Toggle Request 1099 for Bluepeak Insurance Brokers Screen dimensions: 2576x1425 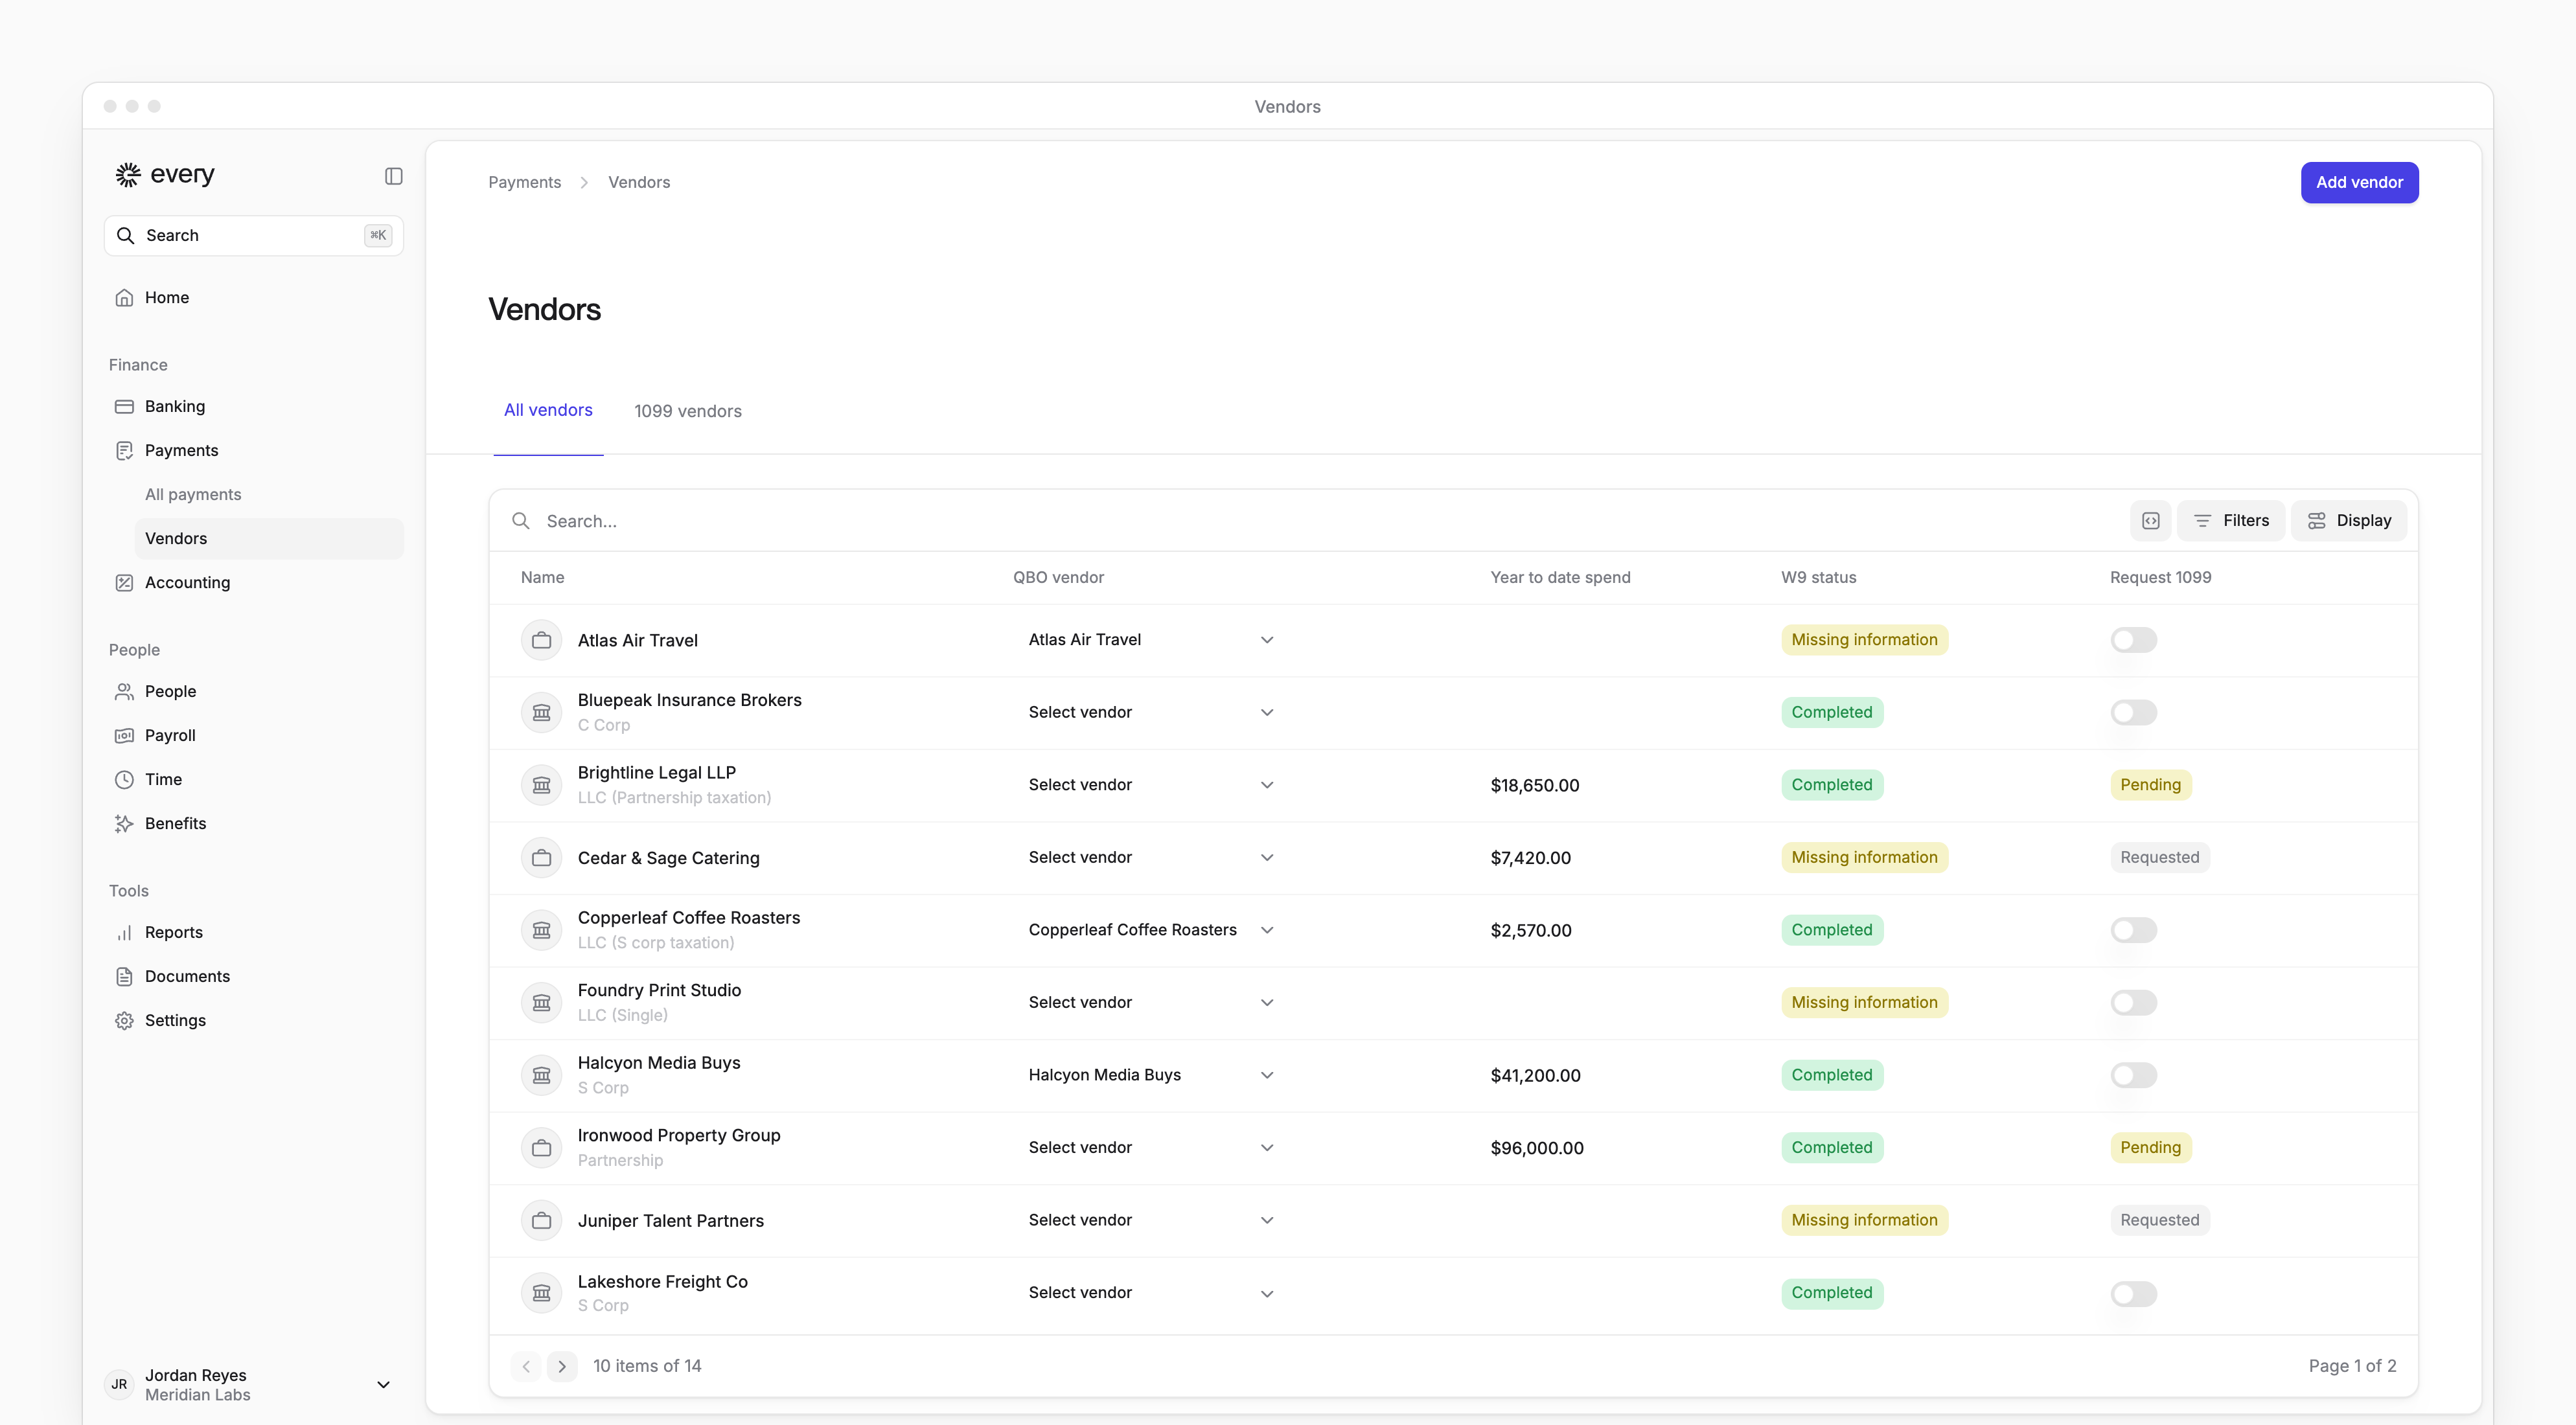click(x=2133, y=712)
